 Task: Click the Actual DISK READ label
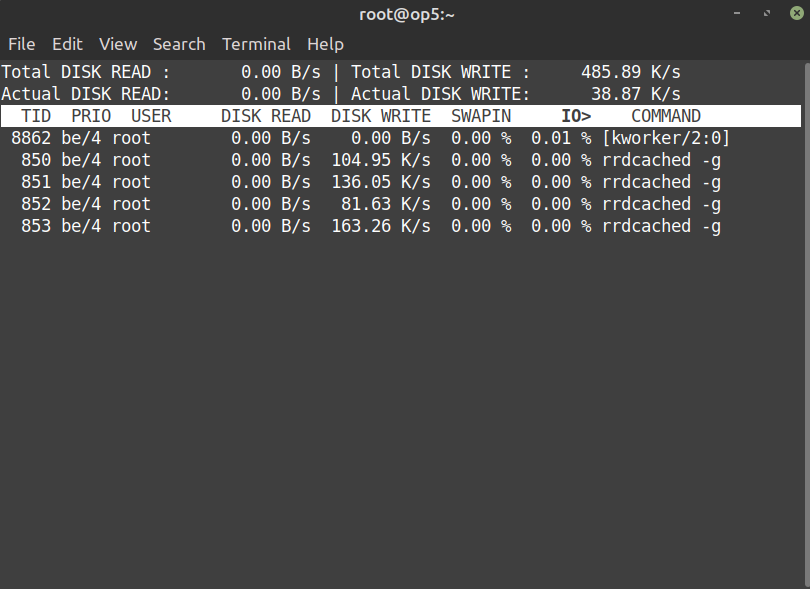coord(86,94)
